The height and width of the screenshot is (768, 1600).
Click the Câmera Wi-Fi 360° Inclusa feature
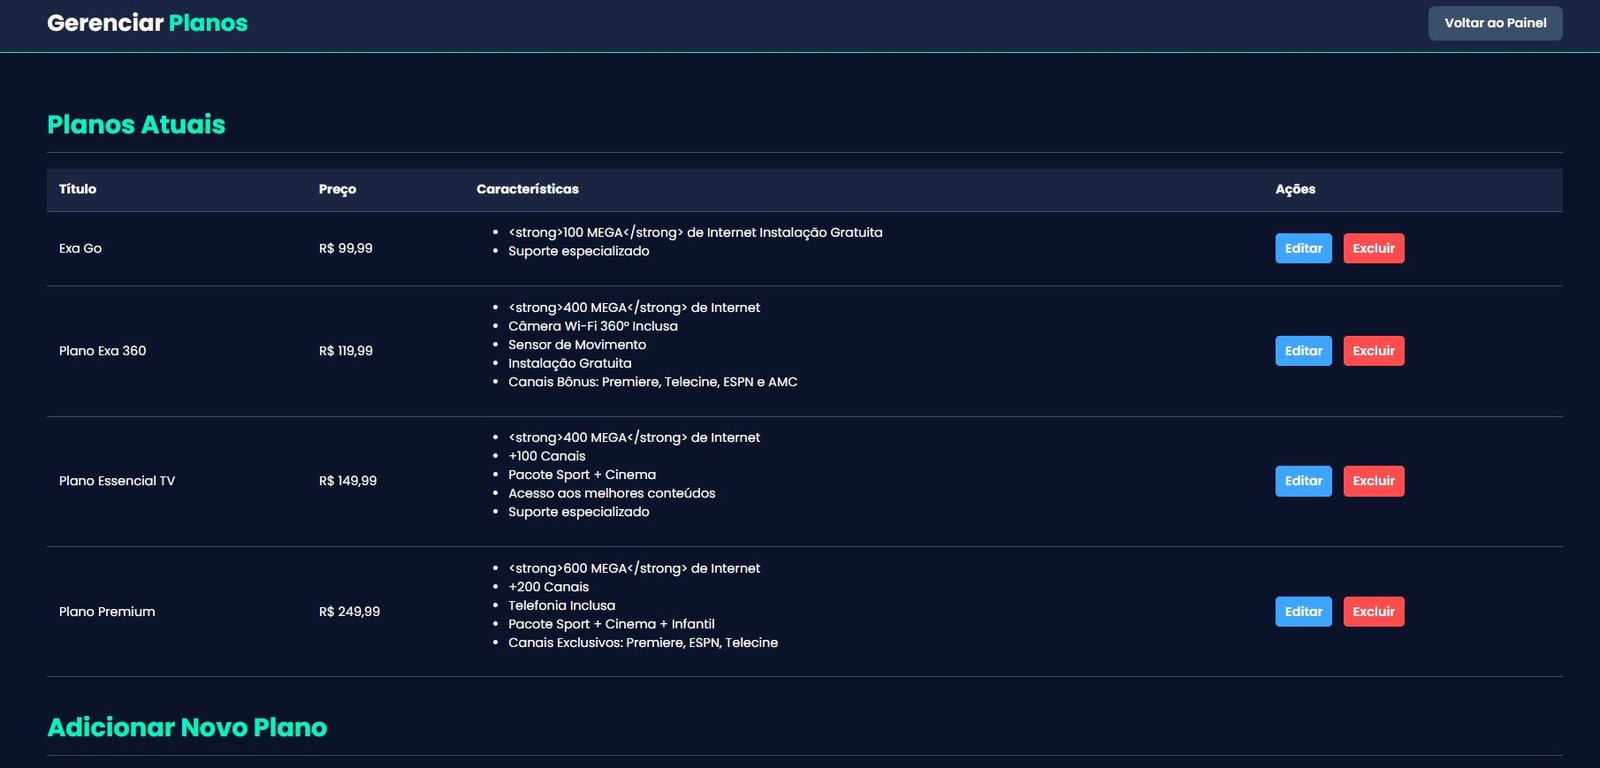[x=592, y=326]
